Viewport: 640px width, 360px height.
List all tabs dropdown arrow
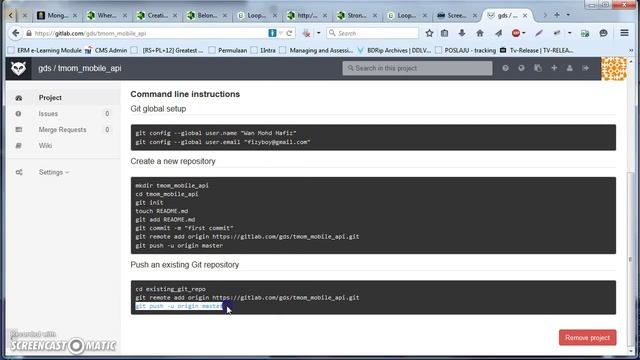point(568,15)
